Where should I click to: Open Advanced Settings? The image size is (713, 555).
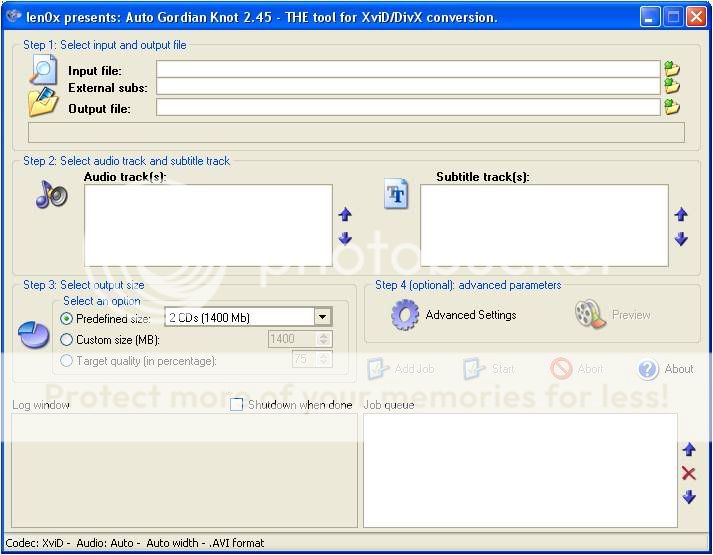pos(455,315)
